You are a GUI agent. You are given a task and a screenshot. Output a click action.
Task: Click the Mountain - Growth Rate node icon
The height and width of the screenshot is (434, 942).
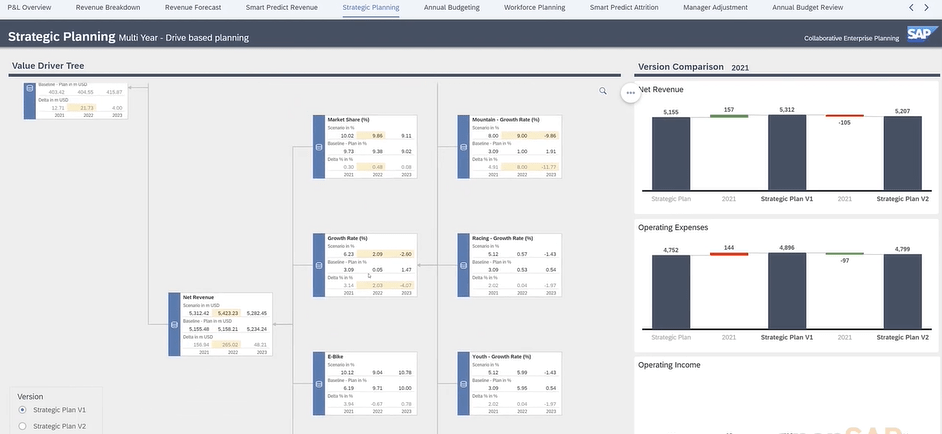click(464, 147)
